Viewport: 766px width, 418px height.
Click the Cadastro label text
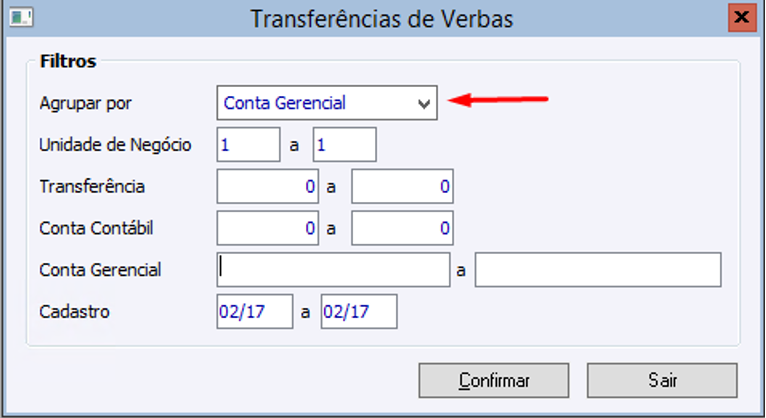[x=74, y=312]
